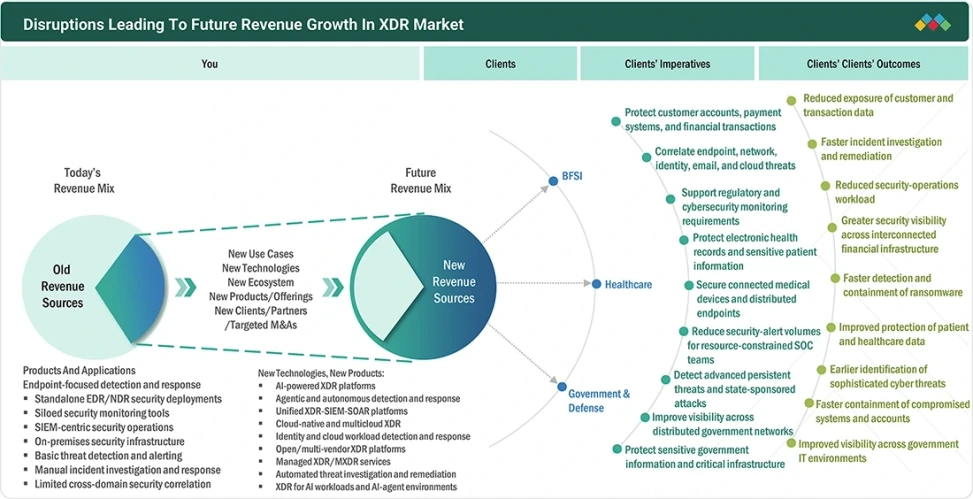Click the 'Old Revenue Sources' circle label

62,287
